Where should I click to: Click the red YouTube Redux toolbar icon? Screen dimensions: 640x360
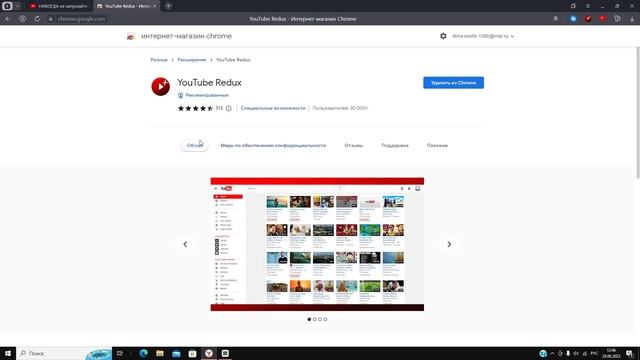pyautogui.click(x=602, y=19)
